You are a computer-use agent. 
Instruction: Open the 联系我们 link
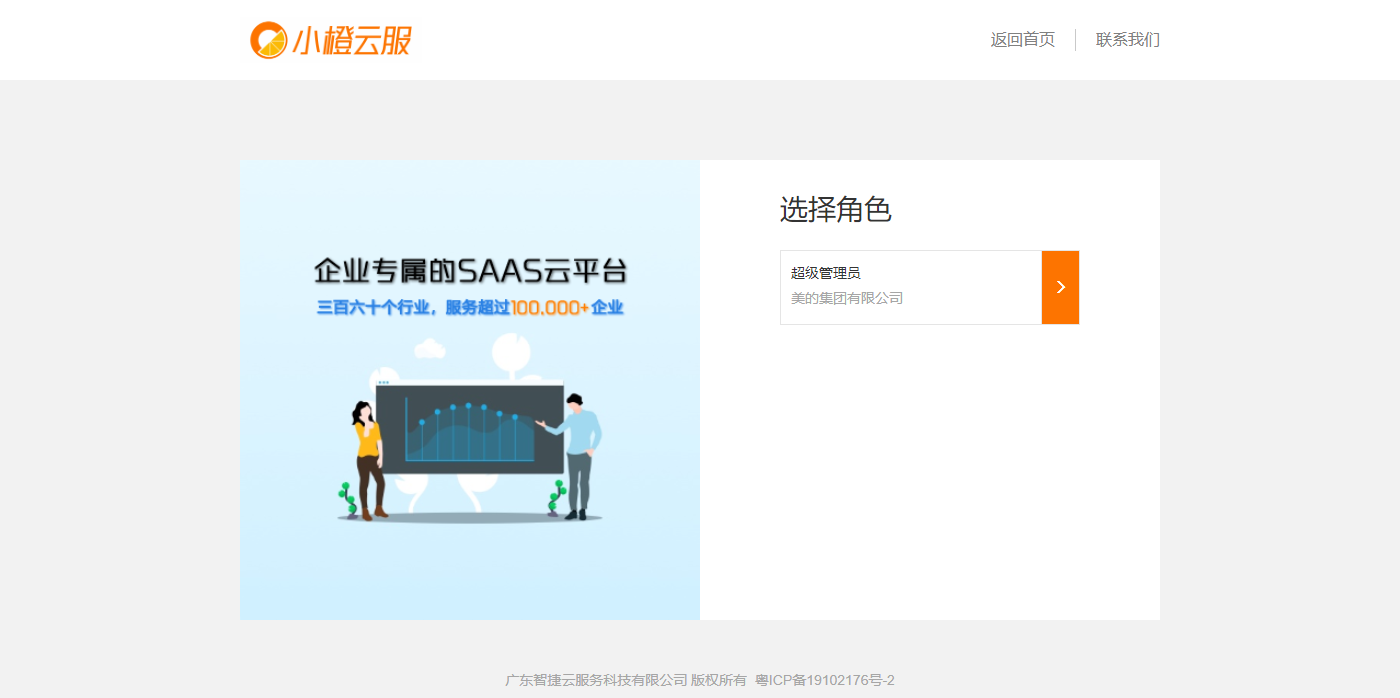click(1128, 40)
